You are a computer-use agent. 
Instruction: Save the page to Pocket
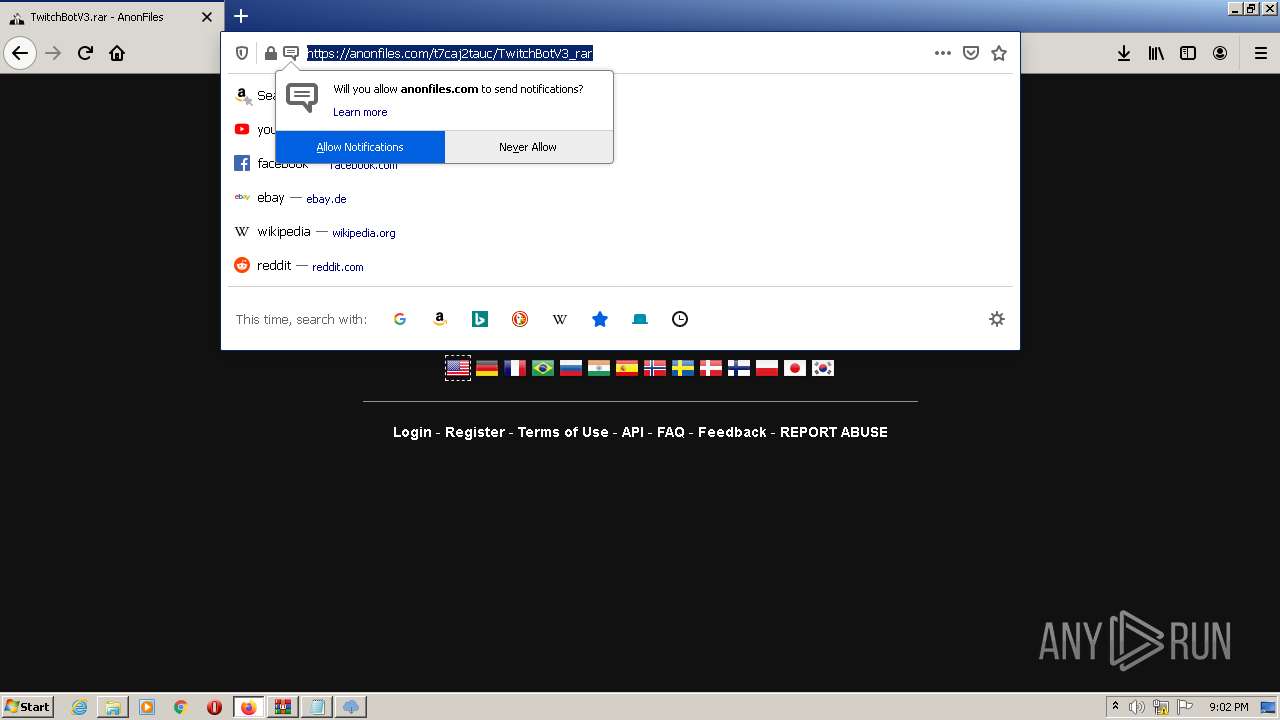(x=971, y=53)
